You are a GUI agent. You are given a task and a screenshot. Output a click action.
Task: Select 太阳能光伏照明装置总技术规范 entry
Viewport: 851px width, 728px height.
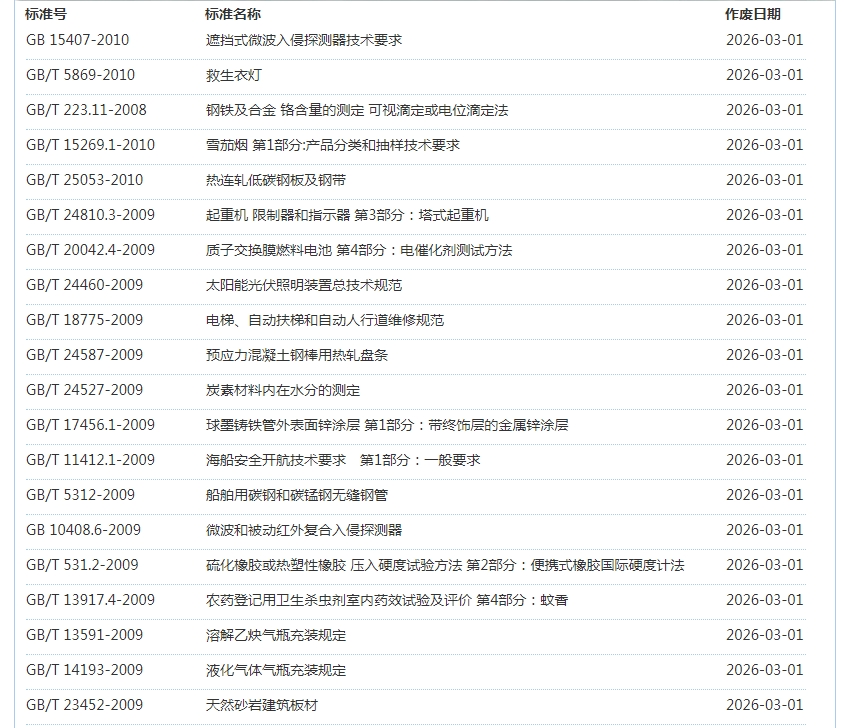(x=303, y=285)
